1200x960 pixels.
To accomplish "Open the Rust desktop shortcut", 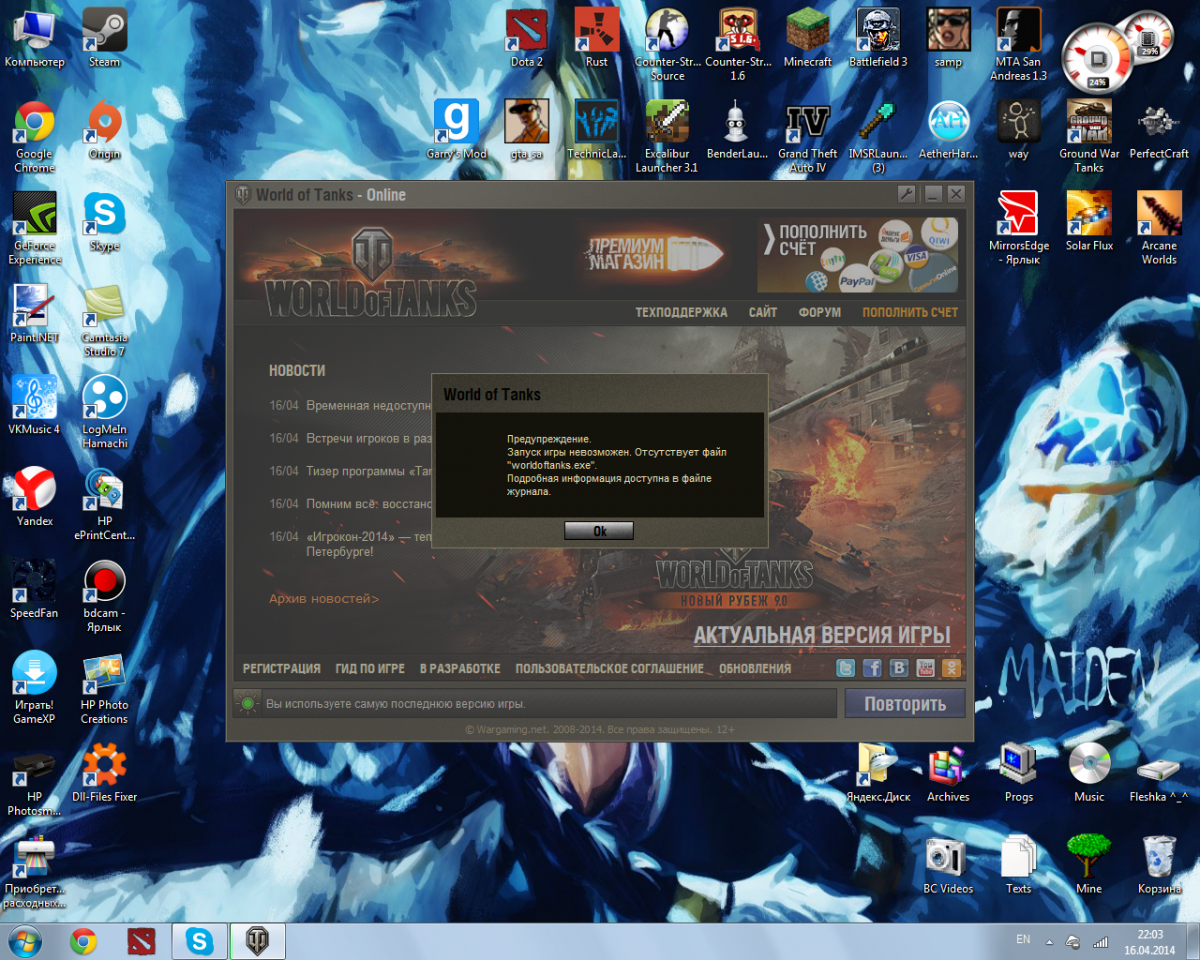I will pos(596,38).
